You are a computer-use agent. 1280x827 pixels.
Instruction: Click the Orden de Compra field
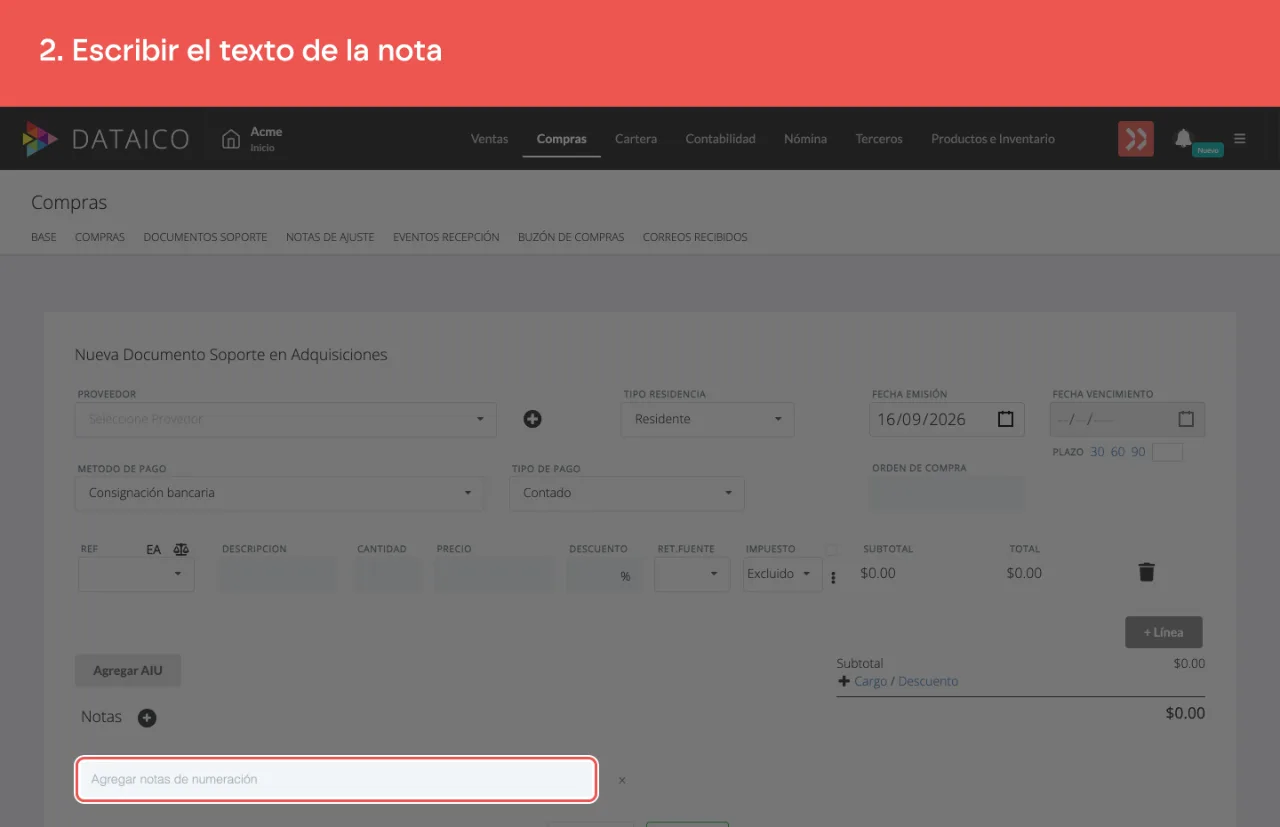(x=948, y=493)
